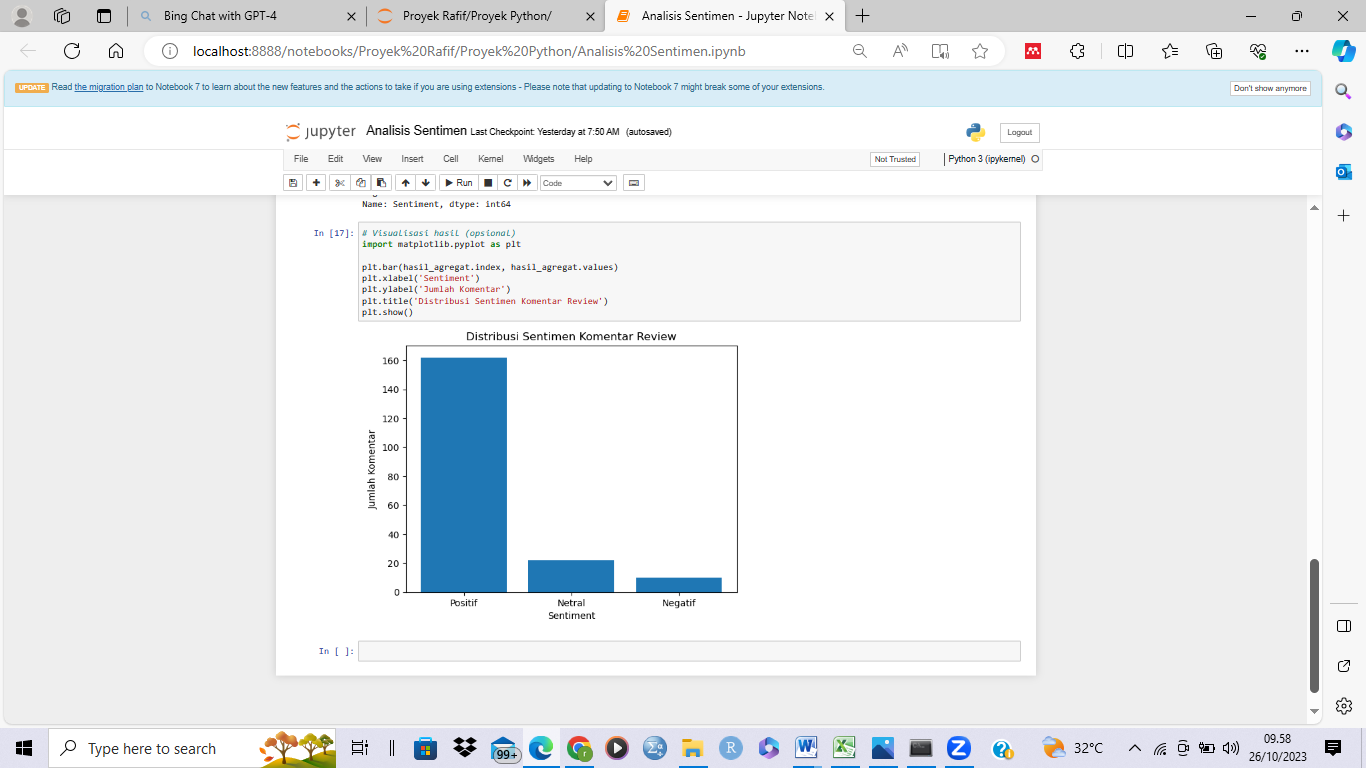Restart and run all cells with the fast-forward icon

click(x=527, y=183)
